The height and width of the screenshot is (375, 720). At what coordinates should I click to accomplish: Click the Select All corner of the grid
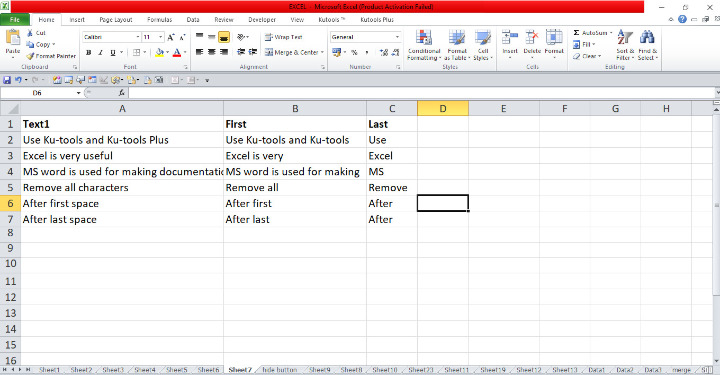[10, 109]
